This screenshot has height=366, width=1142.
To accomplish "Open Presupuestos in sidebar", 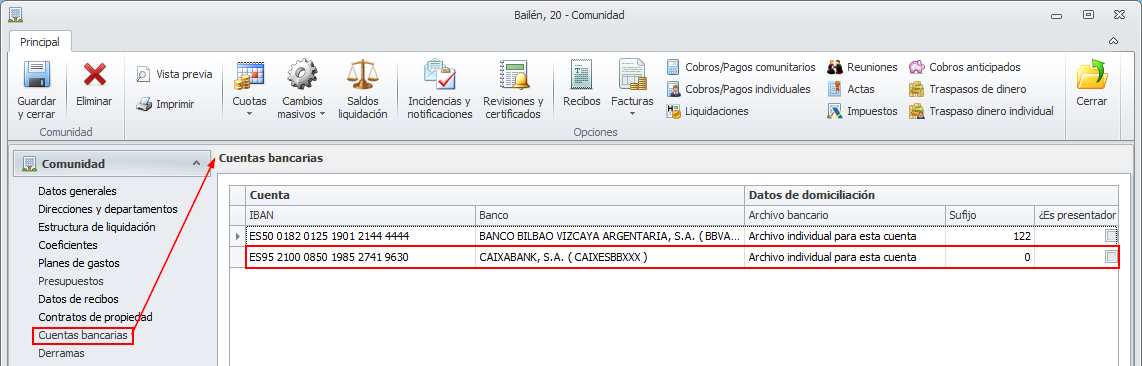I will (x=71, y=281).
